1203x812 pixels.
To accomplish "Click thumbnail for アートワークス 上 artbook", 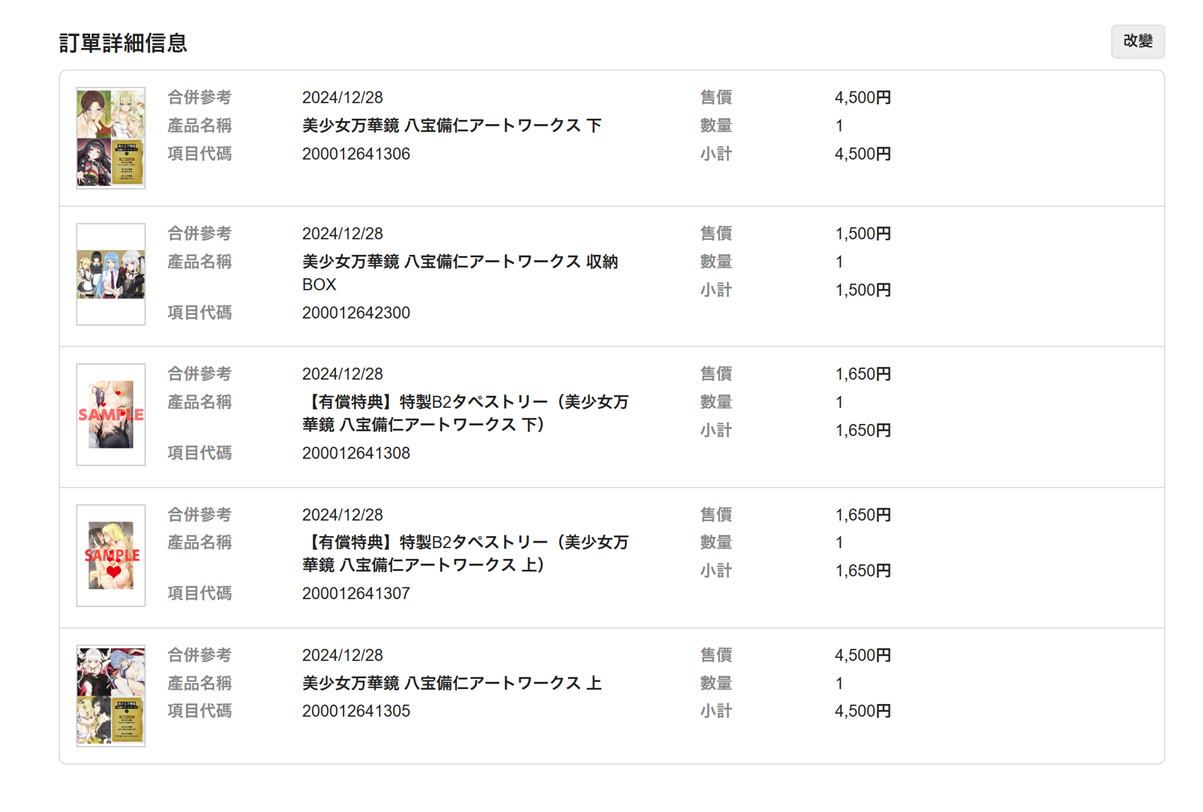I will tap(111, 696).
